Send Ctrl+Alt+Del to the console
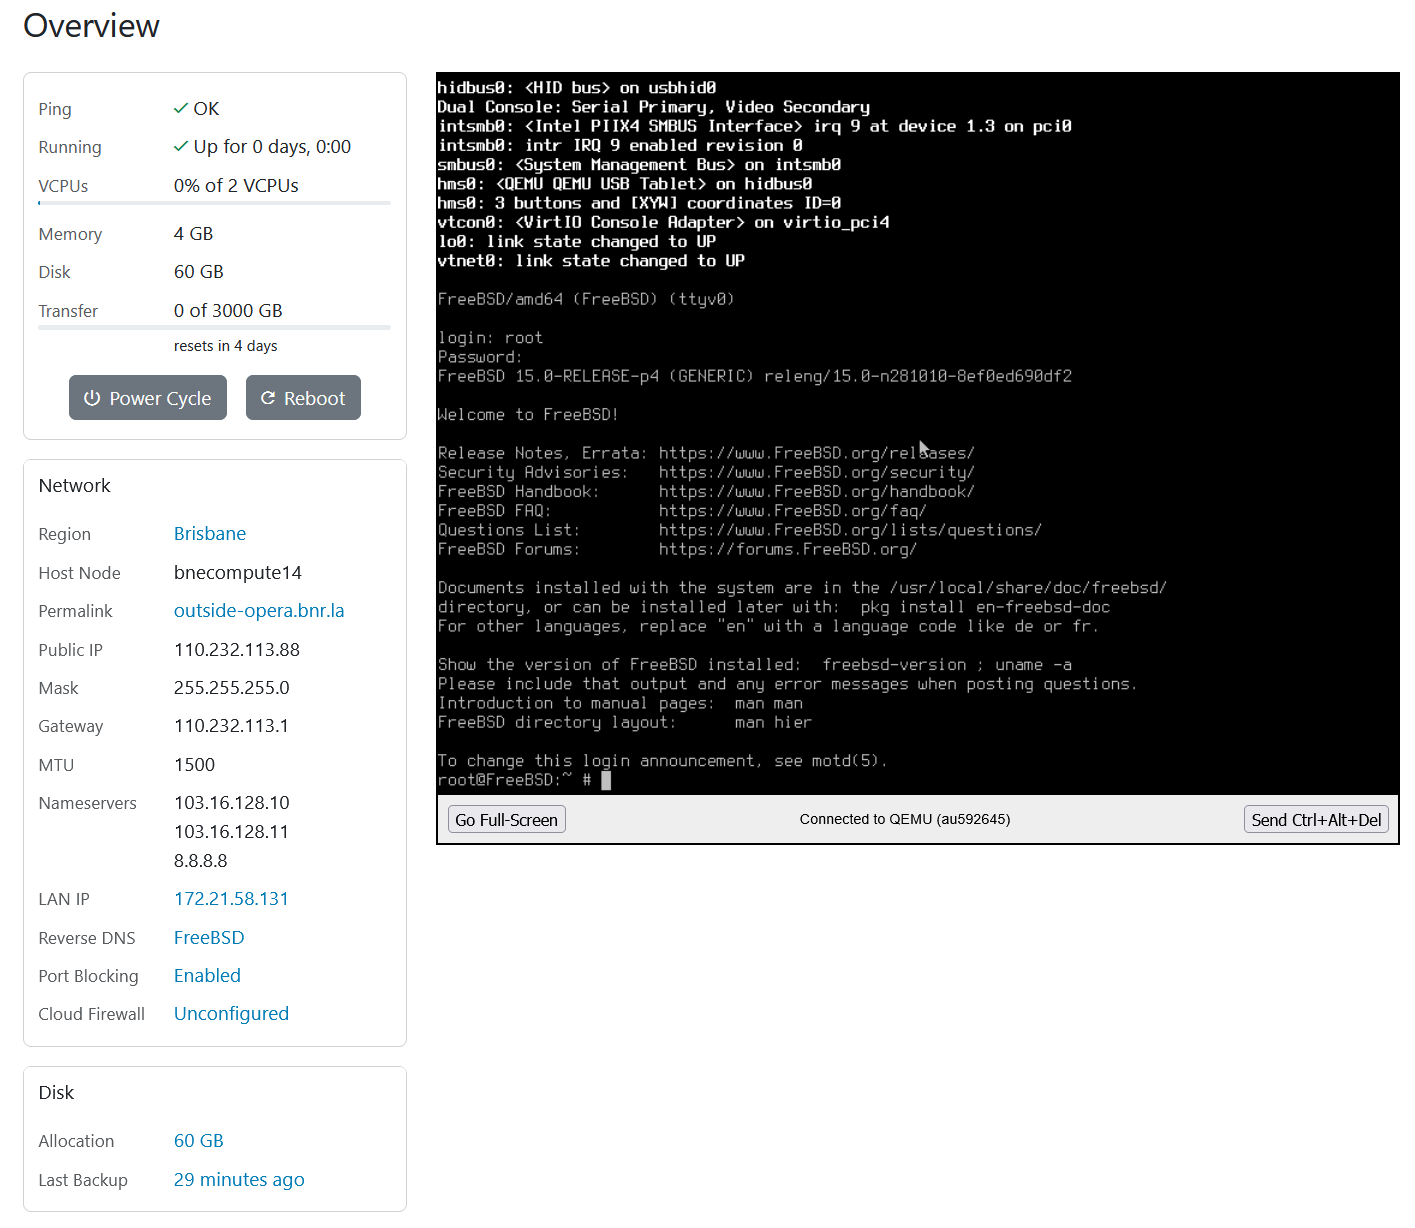 tap(1316, 820)
